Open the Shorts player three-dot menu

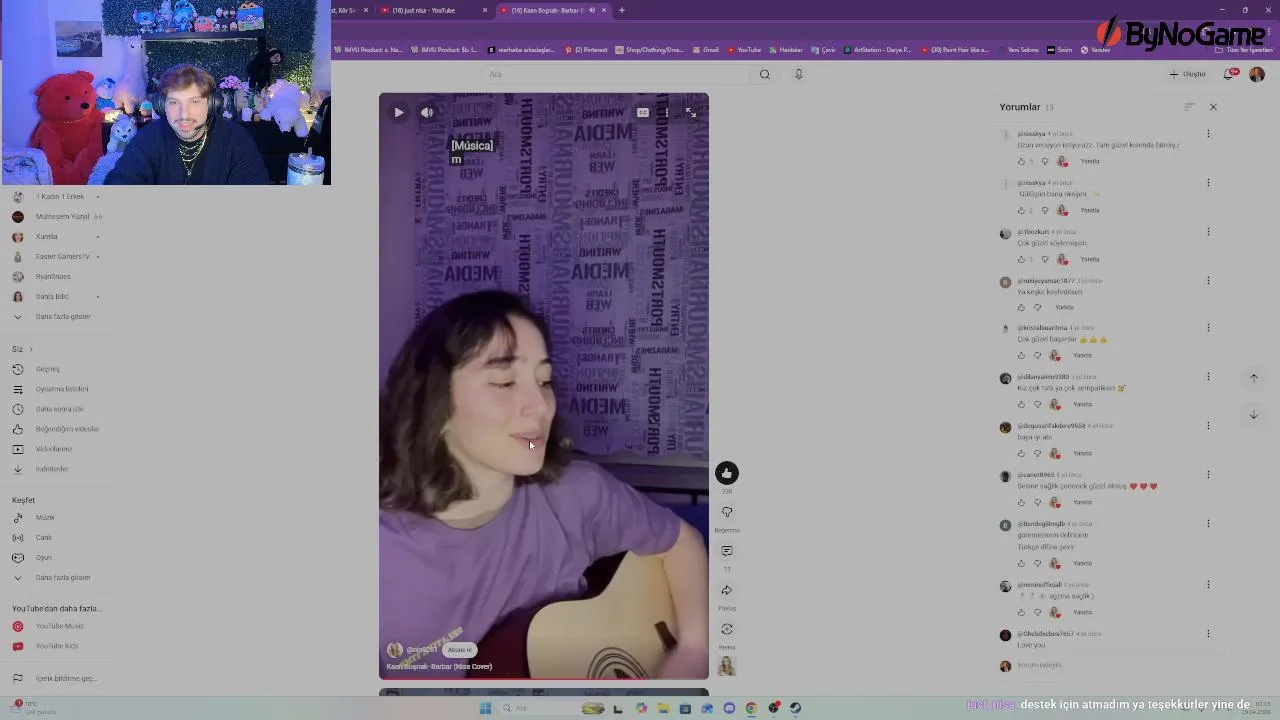pyautogui.click(x=667, y=112)
